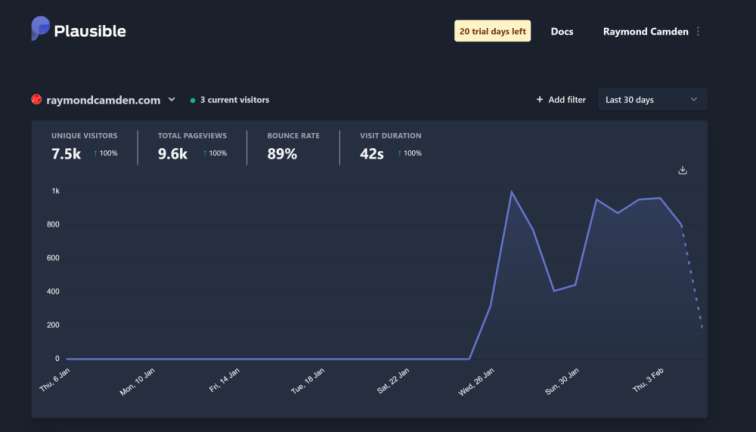Image resolution: width=756 pixels, height=432 pixels.
Task: Select the Bounce Rate 89% metric
Action: 293,148
